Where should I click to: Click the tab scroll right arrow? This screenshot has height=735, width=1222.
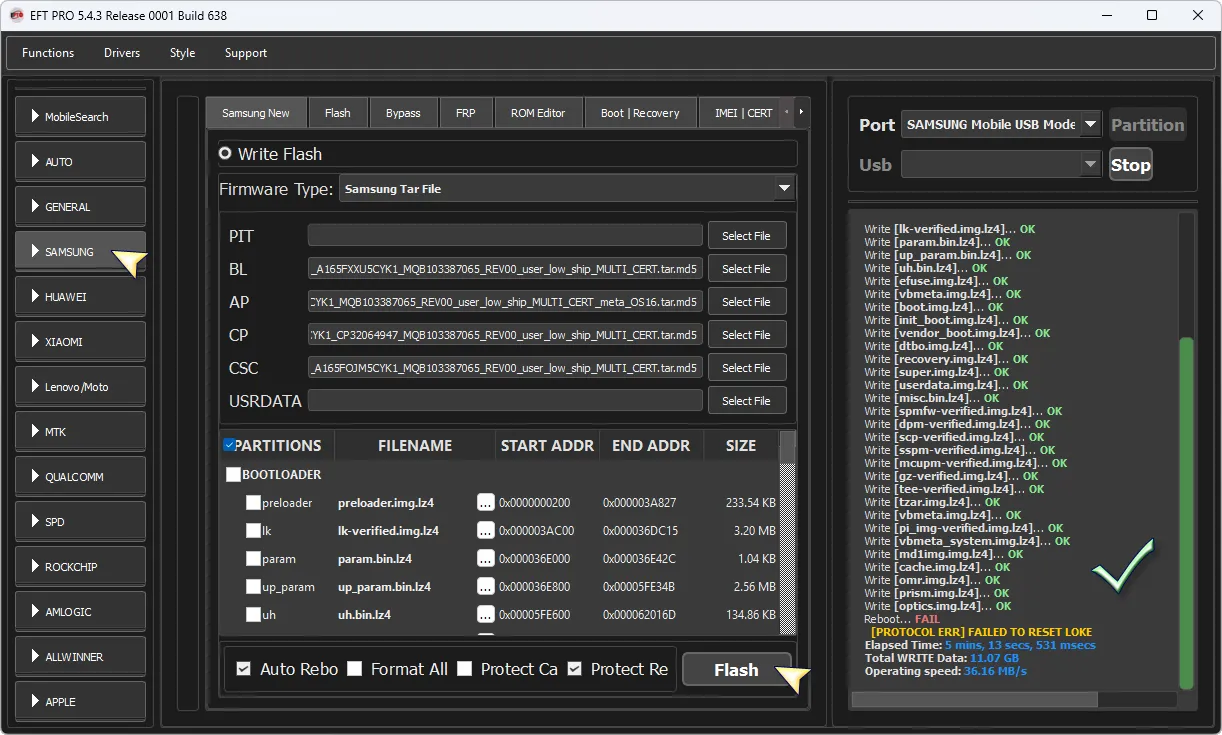(800, 112)
